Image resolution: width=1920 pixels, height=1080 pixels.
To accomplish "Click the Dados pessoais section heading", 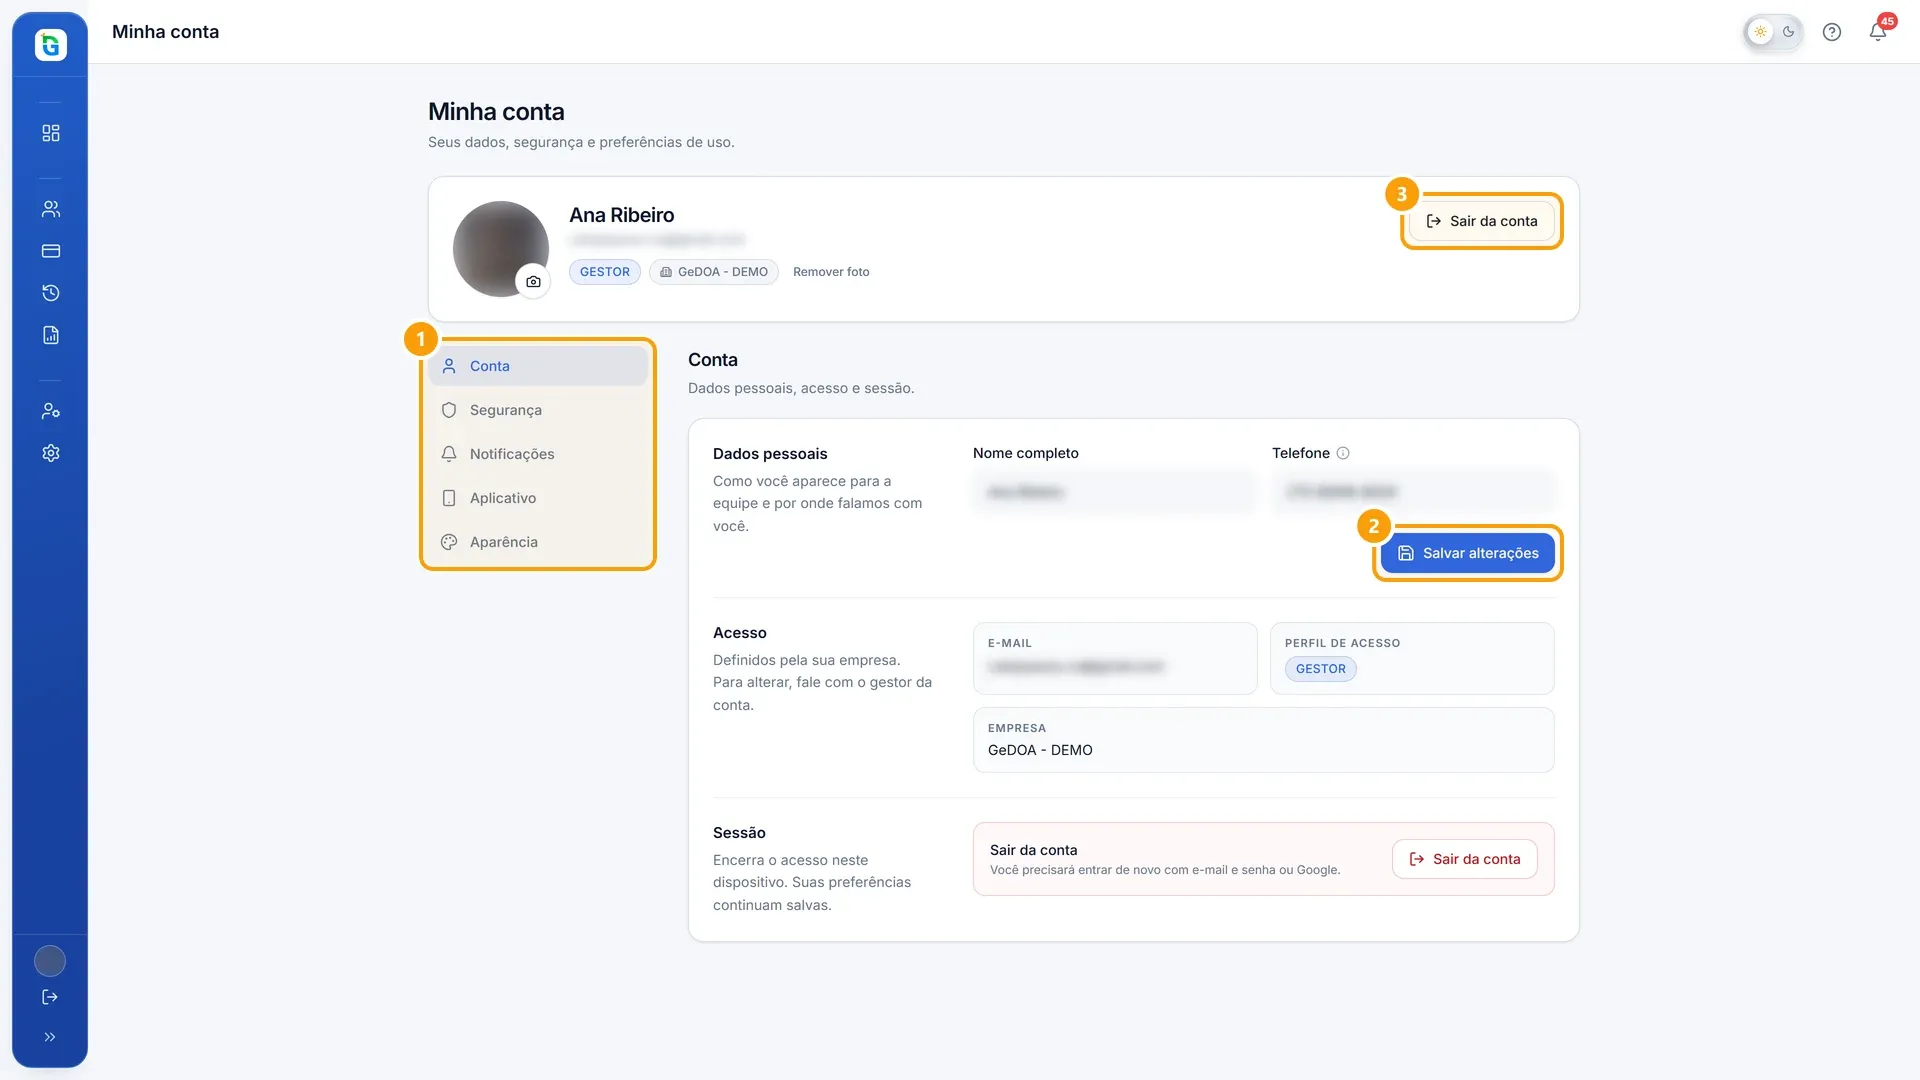I will pyautogui.click(x=770, y=454).
